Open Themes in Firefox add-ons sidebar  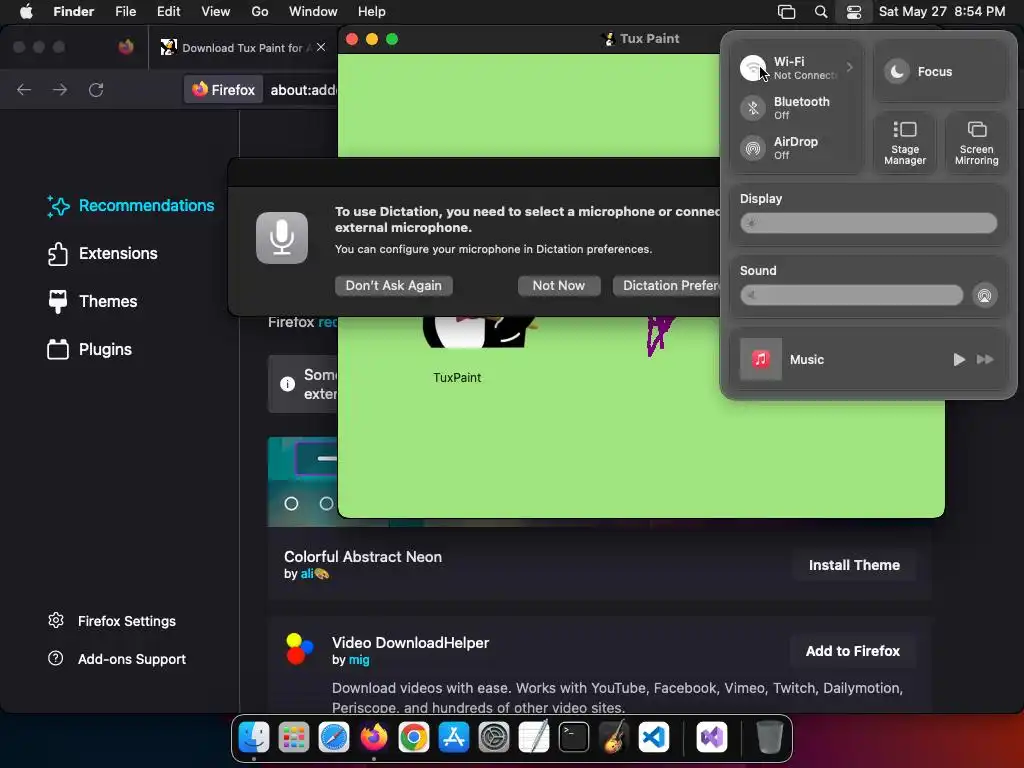click(92, 301)
